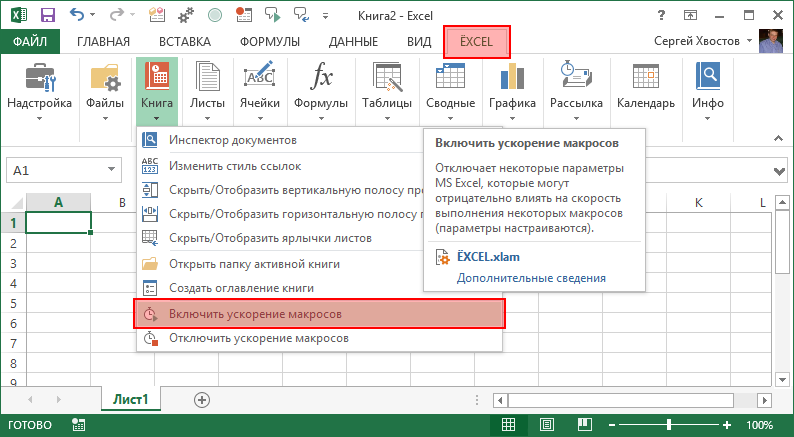Open the Сводные pivot button

[450, 91]
